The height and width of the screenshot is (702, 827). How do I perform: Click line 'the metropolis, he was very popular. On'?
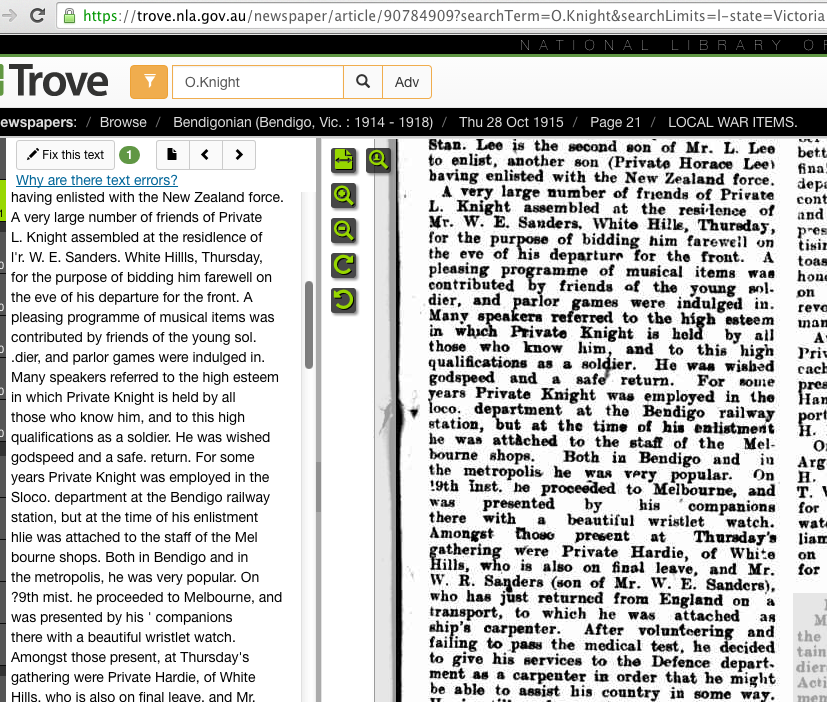[x=135, y=578]
